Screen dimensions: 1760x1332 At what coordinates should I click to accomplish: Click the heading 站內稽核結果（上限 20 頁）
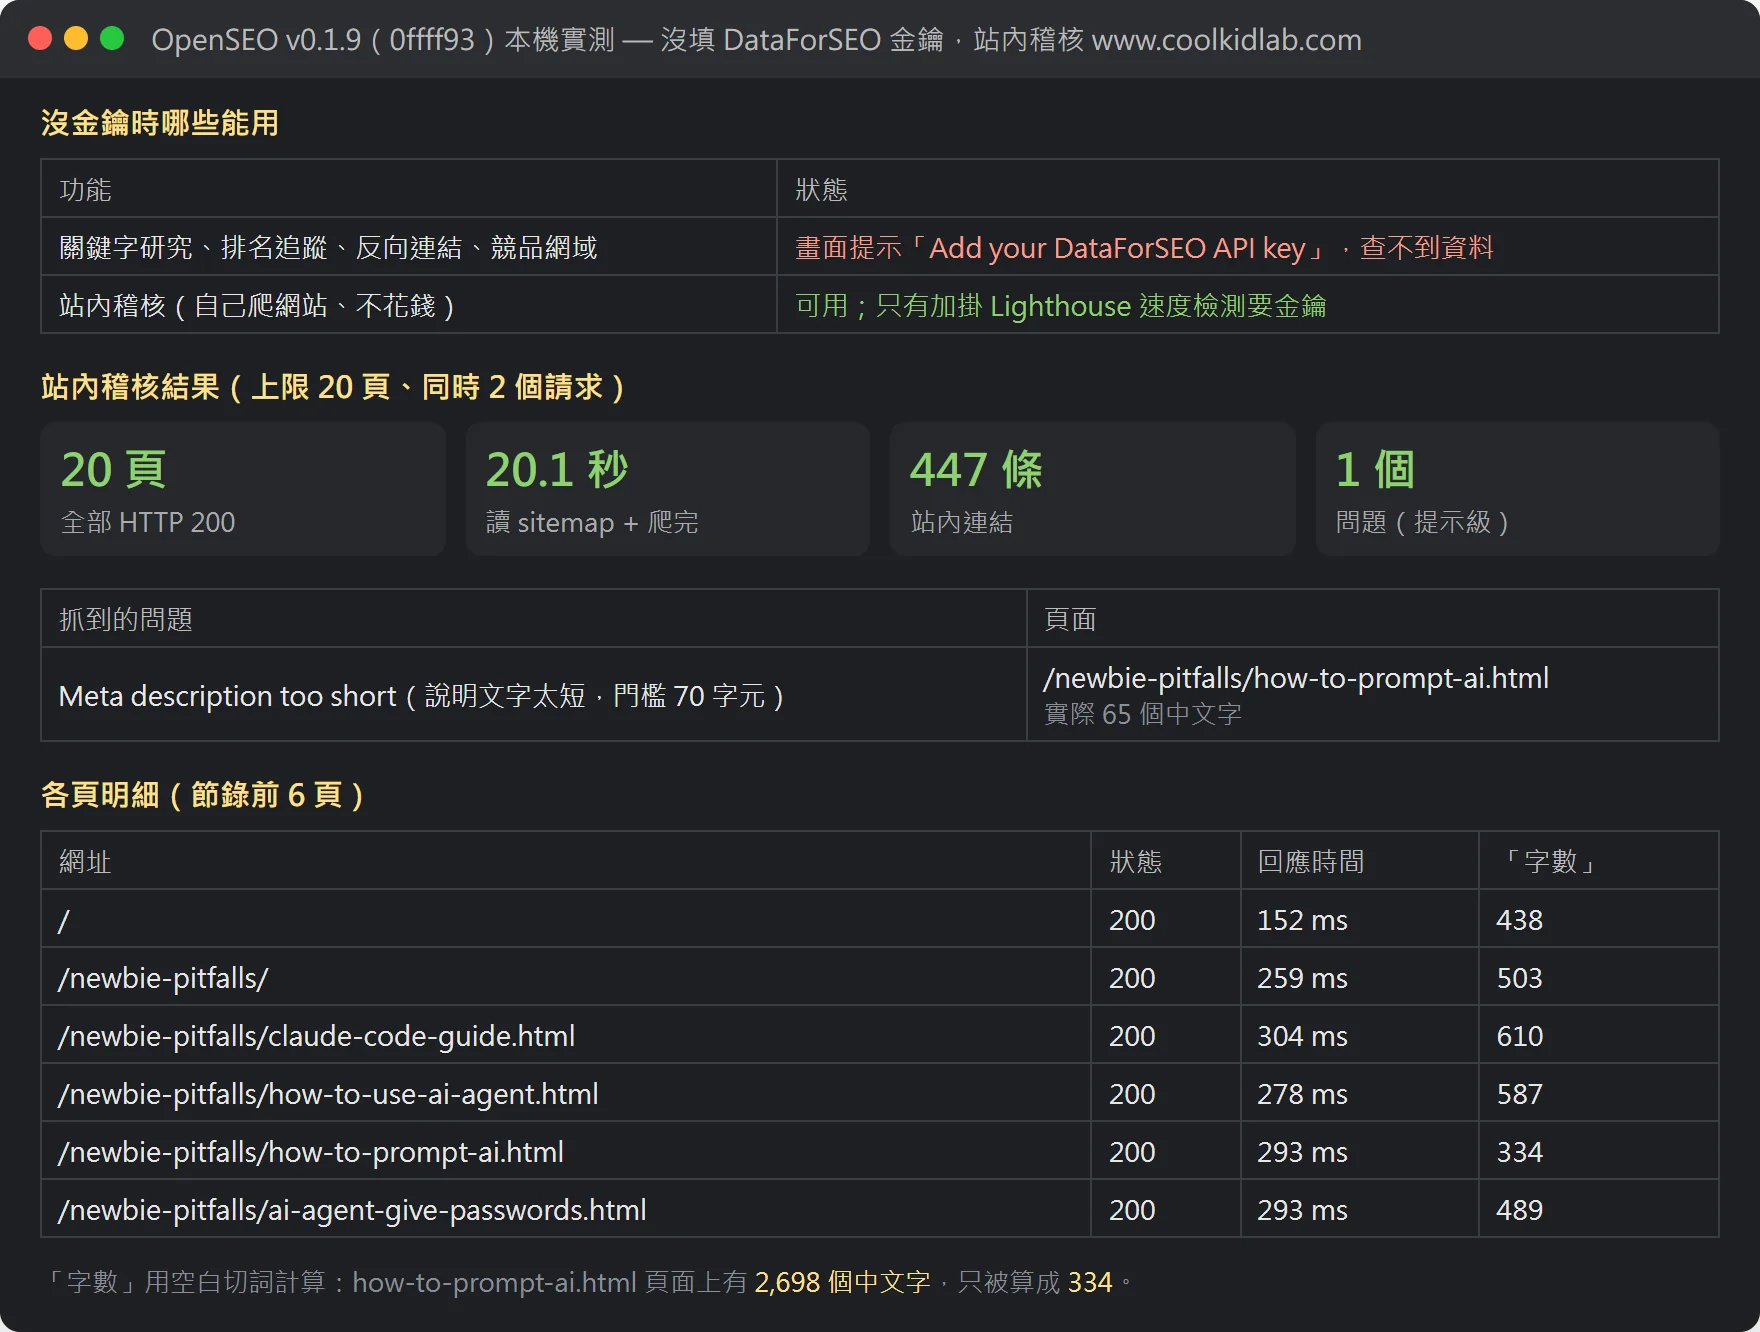333,387
